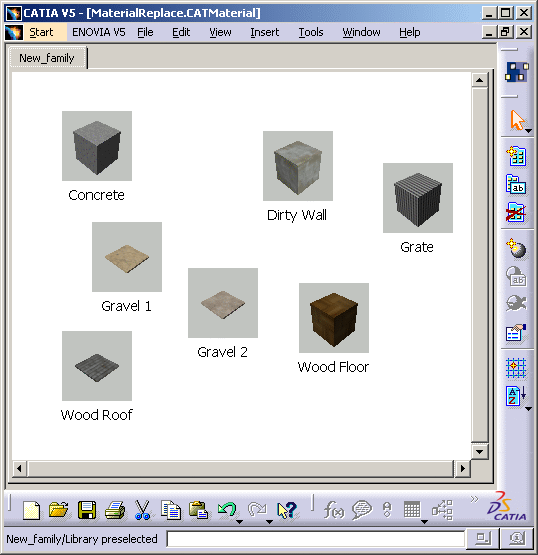Viewport: 538px width, 555px height.
Task: Click the Print icon in bottom toolbar
Action: 115,510
